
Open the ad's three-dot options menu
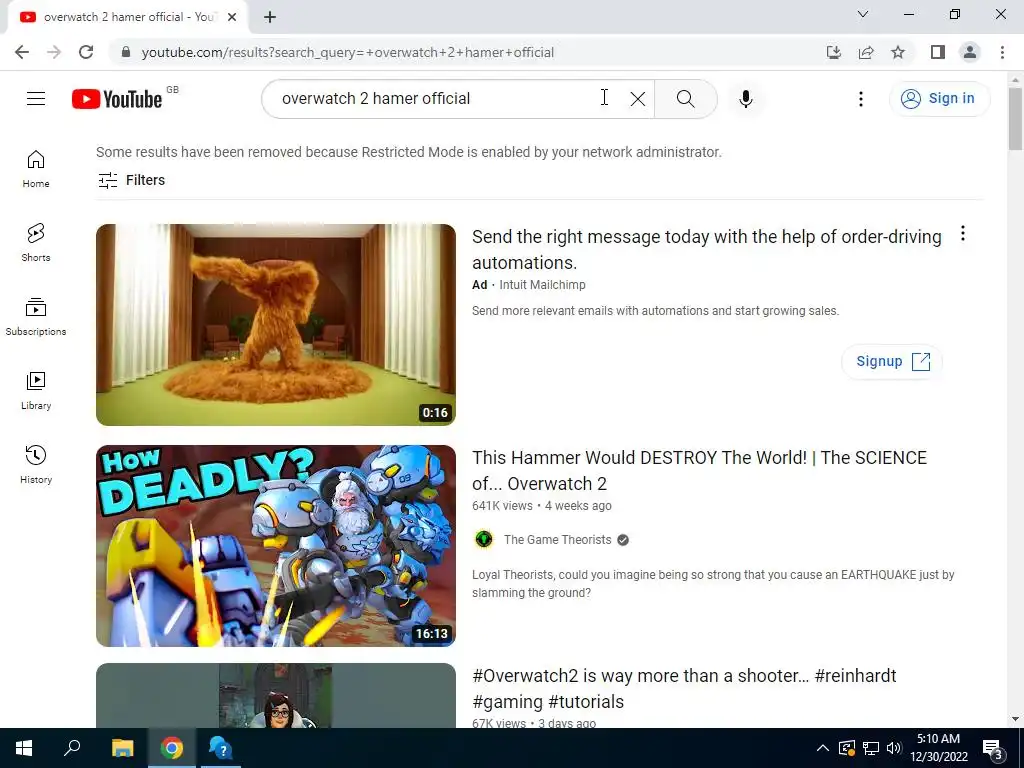963,234
